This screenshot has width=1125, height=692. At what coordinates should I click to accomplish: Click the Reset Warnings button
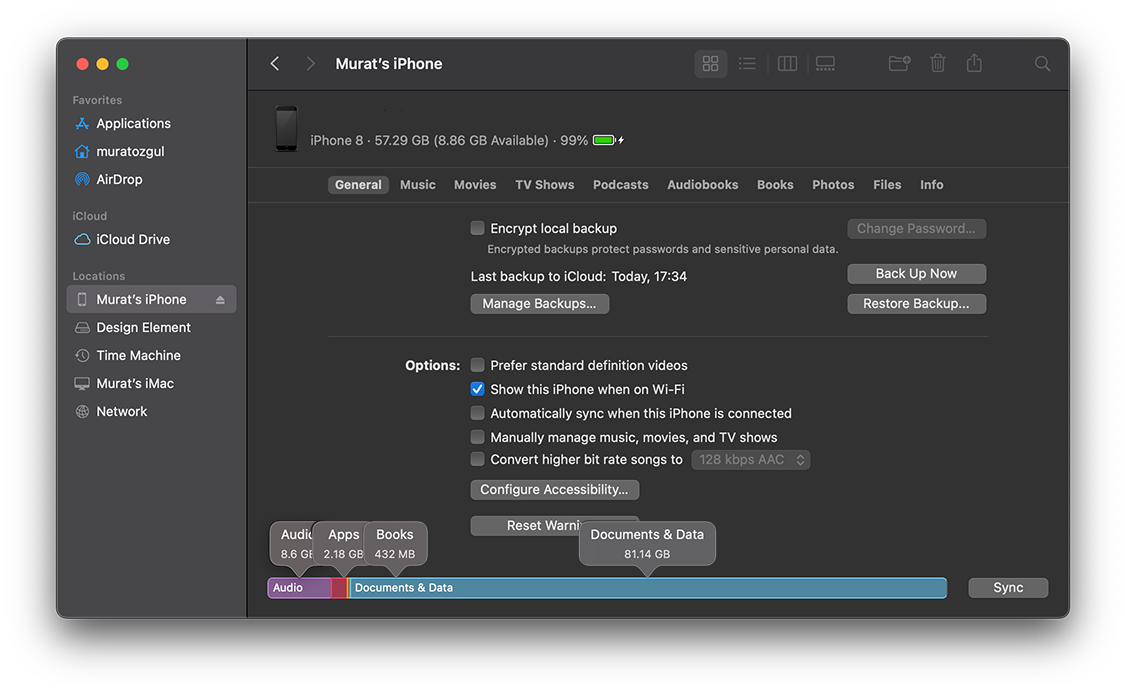point(555,525)
